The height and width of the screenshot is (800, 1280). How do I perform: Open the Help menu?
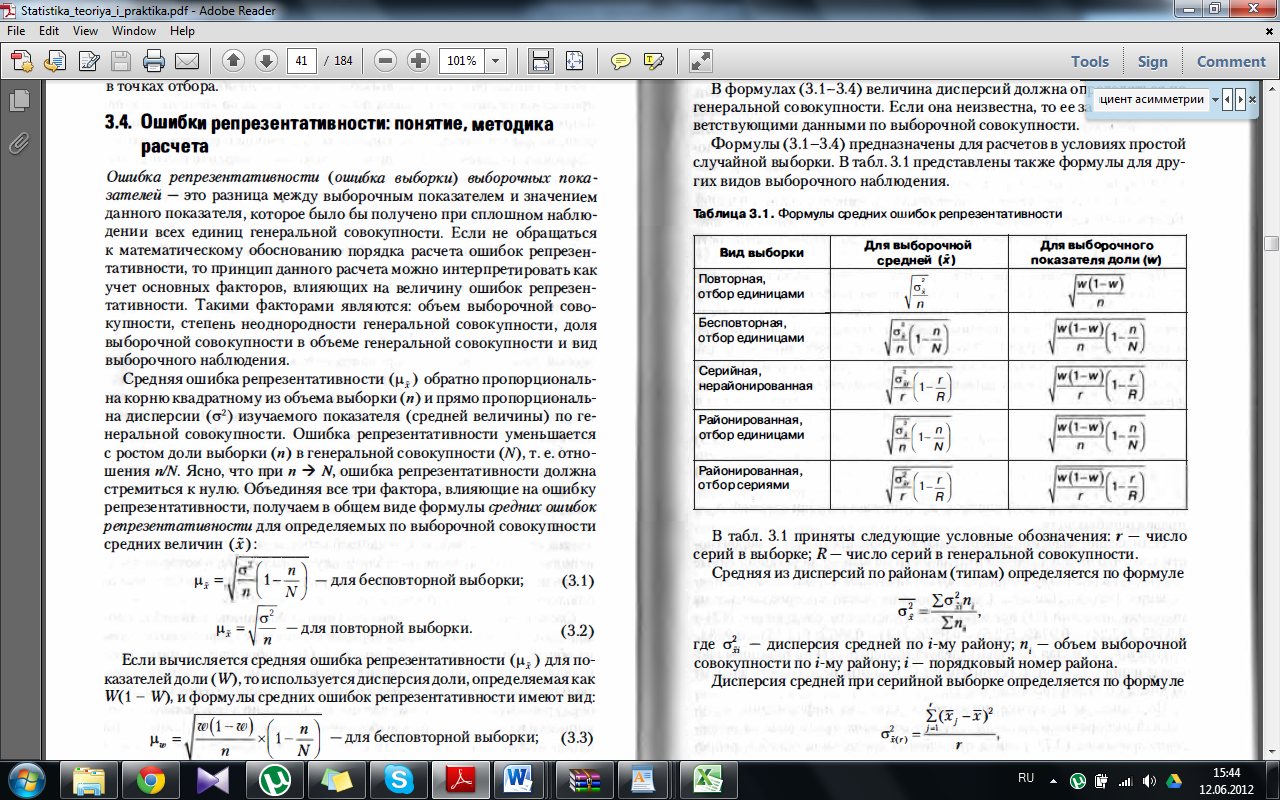tap(182, 31)
